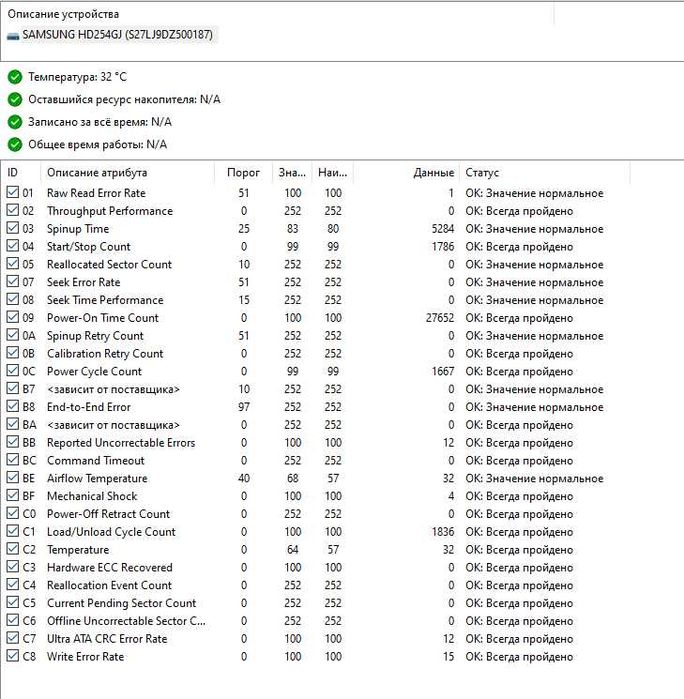This screenshot has width=684, height=699.
Task: Sort by the Данные column header
Action: pos(406,173)
